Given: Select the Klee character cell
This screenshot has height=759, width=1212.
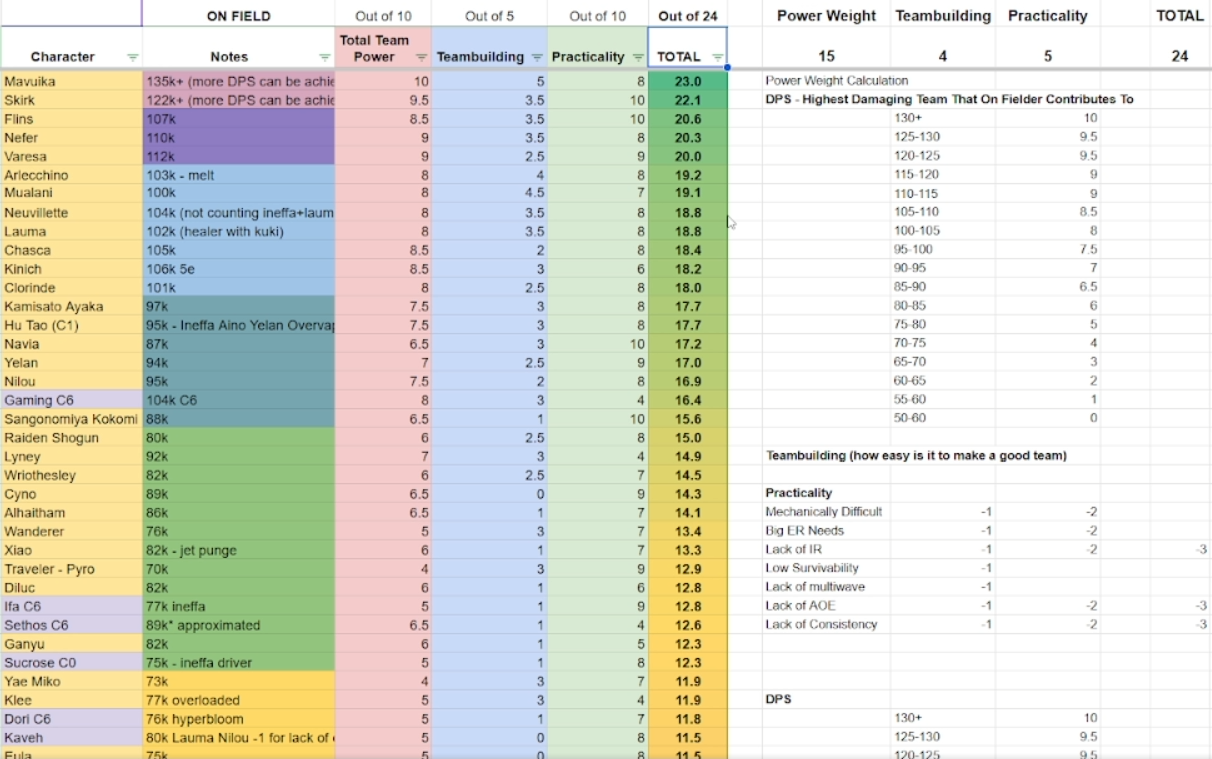Looking at the screenshot, I should click(71, 700).
